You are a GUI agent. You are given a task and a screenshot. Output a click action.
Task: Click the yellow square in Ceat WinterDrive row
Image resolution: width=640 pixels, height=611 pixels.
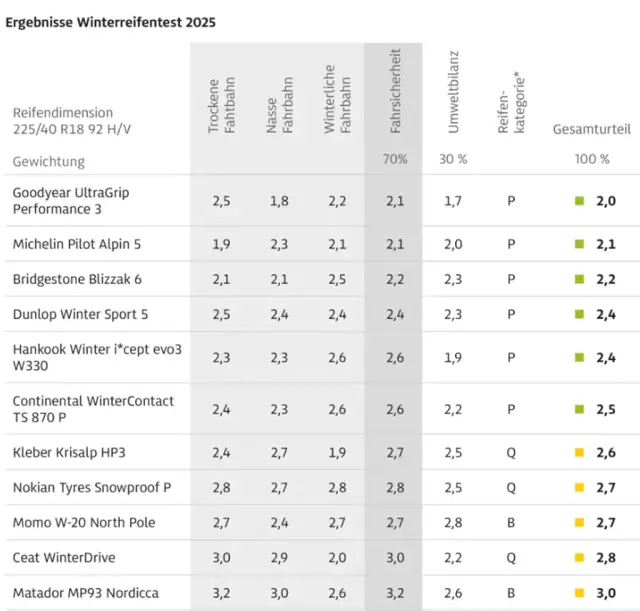pyautogui.click(x=579, y=558)
